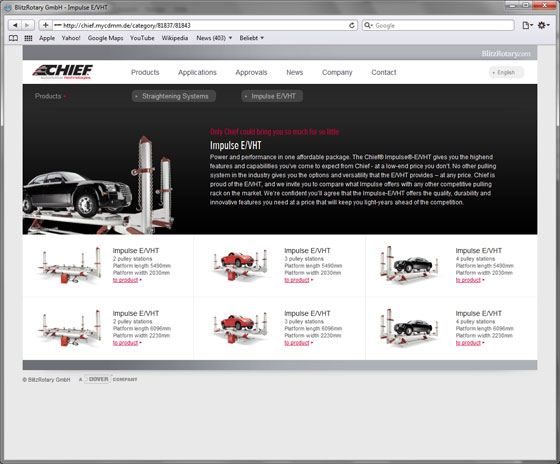This screenshot has width=560, height=464.
Task: Open the Straightening Systems breadcrumb dropdown
Action: [174, 96]
